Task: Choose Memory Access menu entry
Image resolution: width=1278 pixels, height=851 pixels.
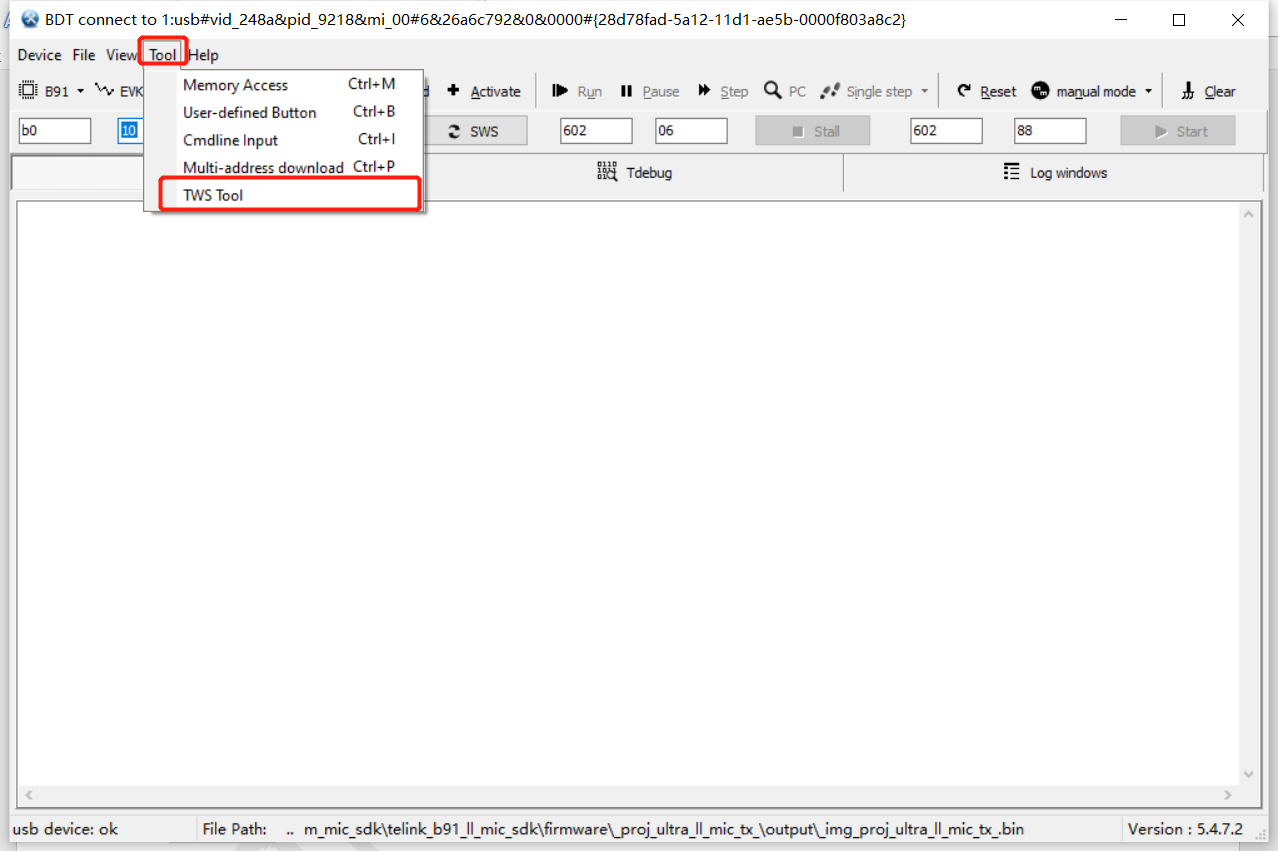Action: [235, 85]
